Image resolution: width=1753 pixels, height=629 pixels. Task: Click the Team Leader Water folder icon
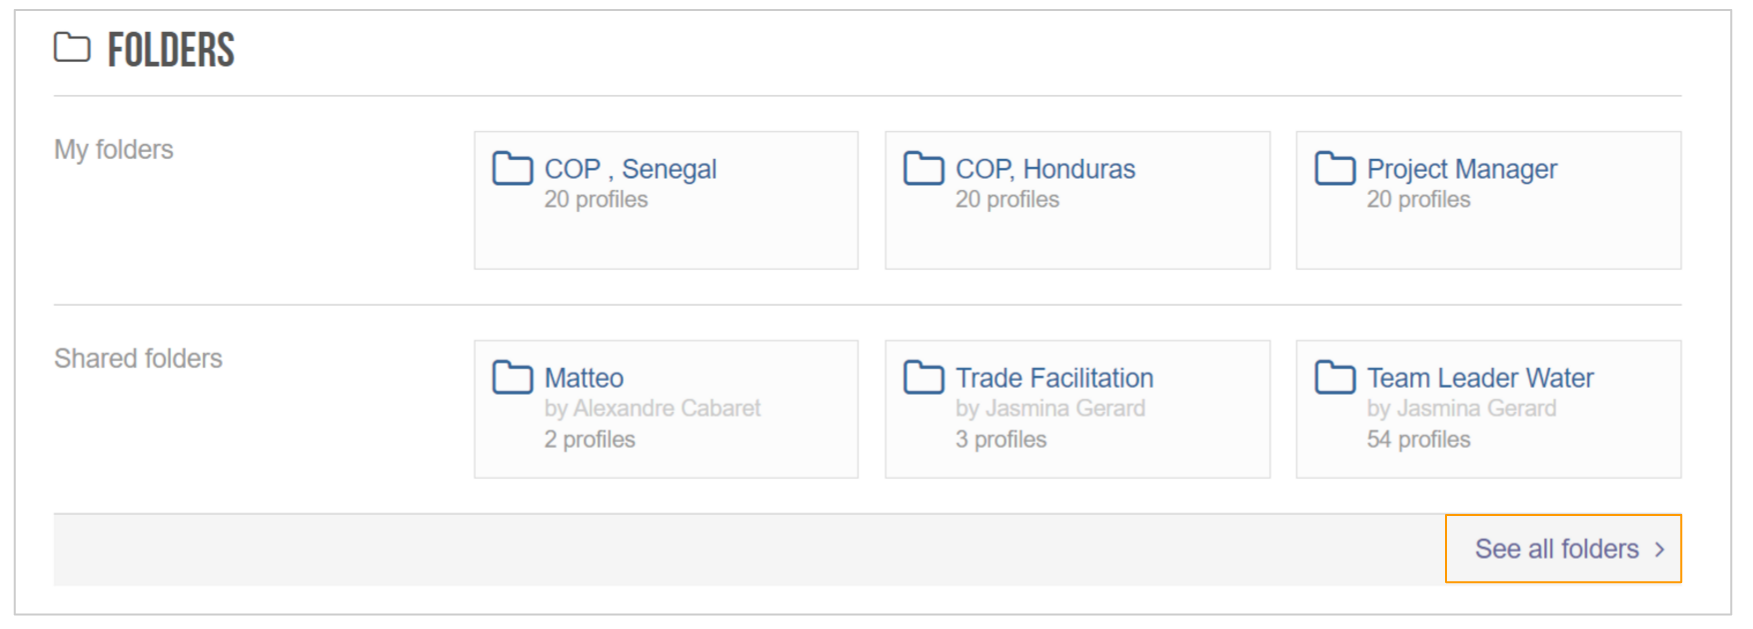tap(1335, 377)
